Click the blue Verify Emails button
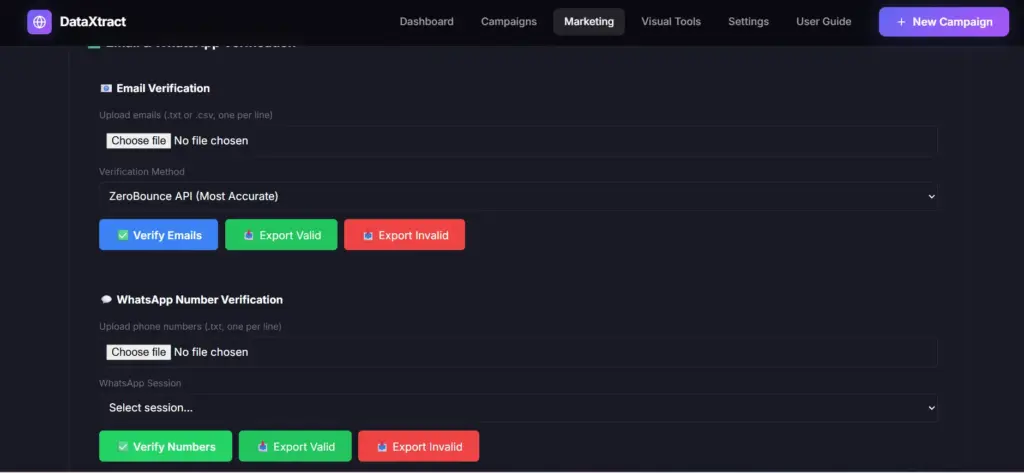This screenshot has height=473, width=1024. pos(159,235)
